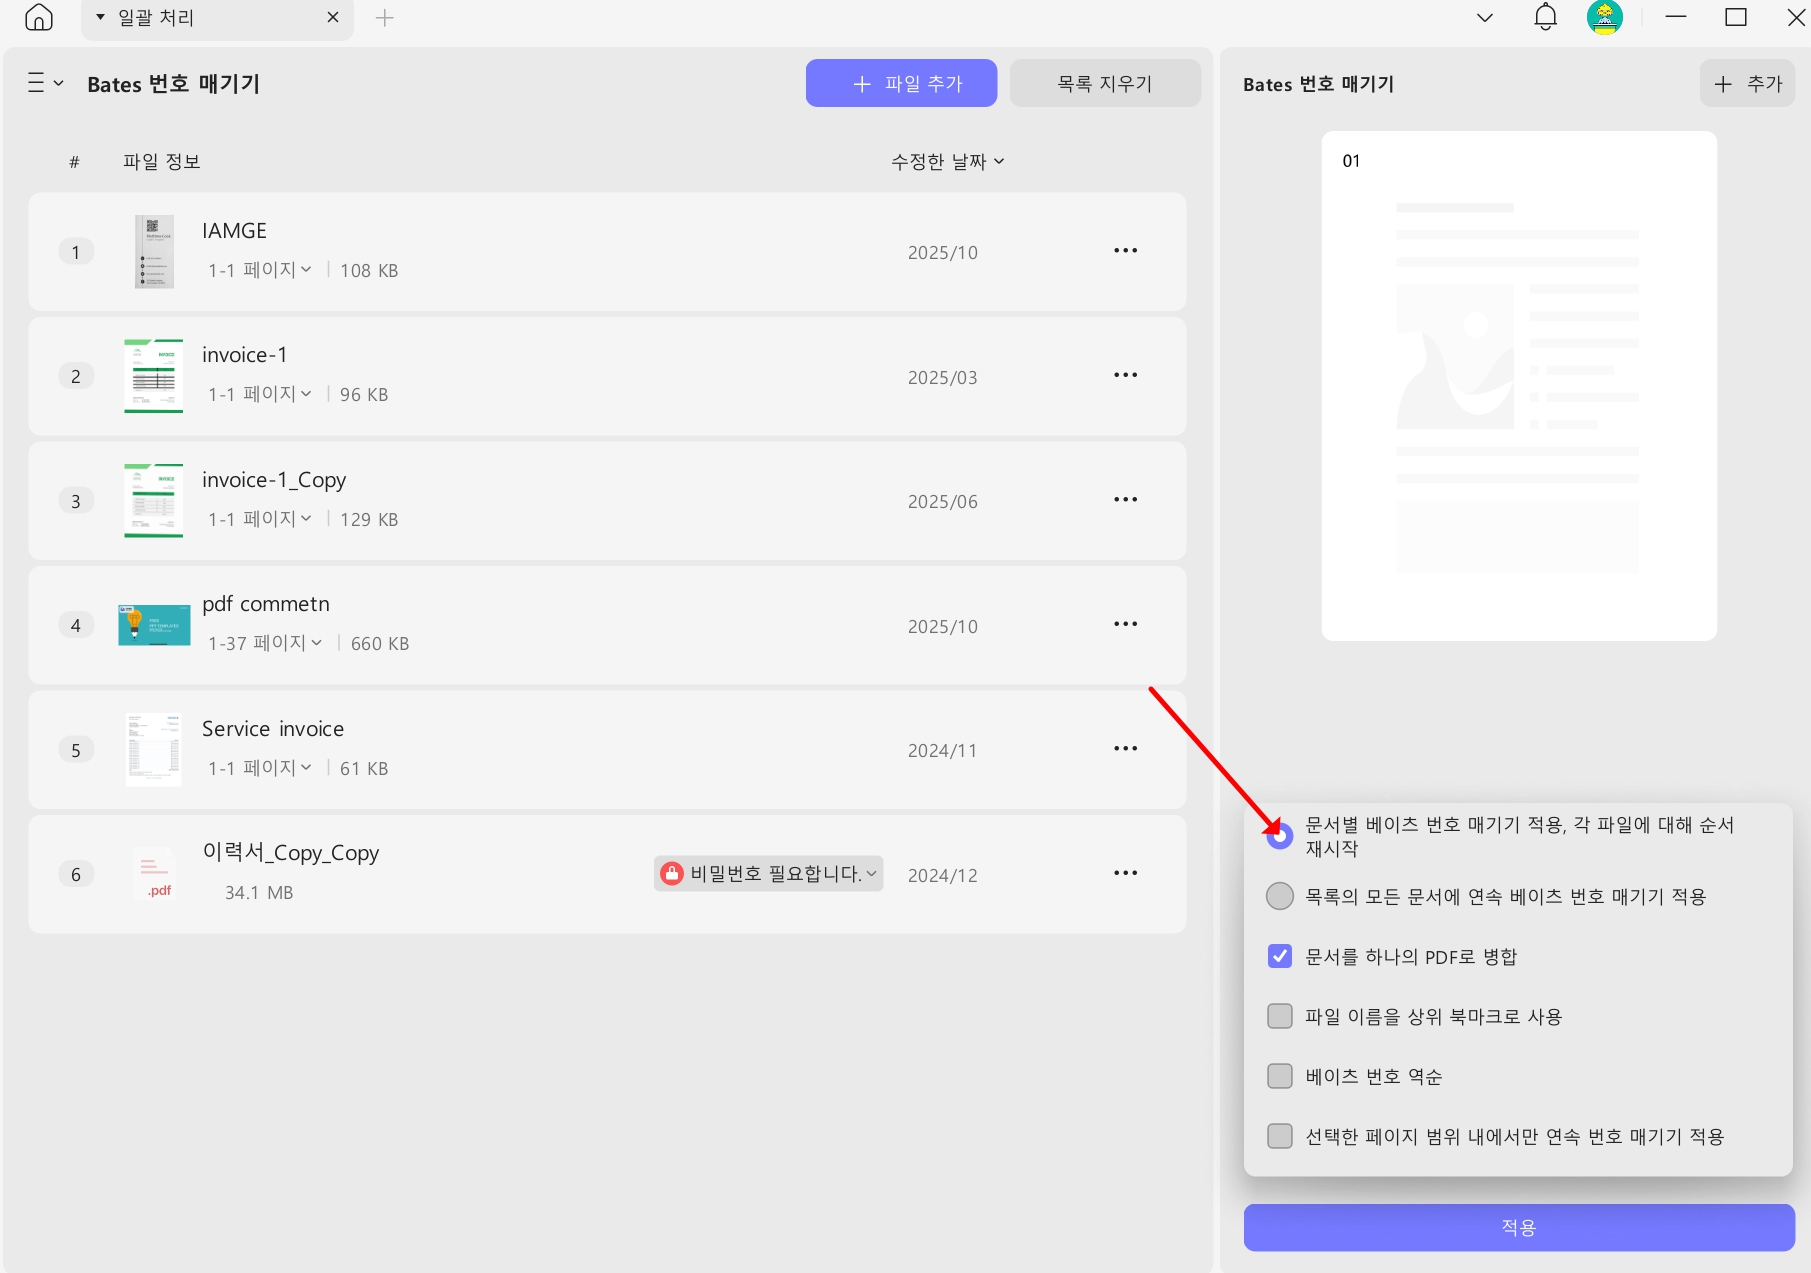Click row number 4 badge
Viewport: 1811px width, 1273px height.
(76, 626)
